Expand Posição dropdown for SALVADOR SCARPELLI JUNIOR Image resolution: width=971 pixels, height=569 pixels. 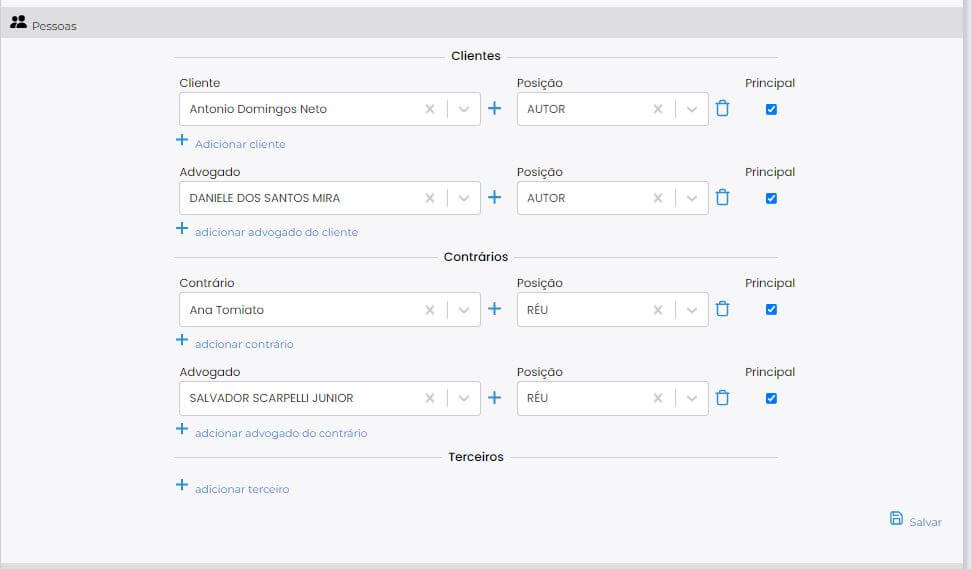tap(692, 398)
